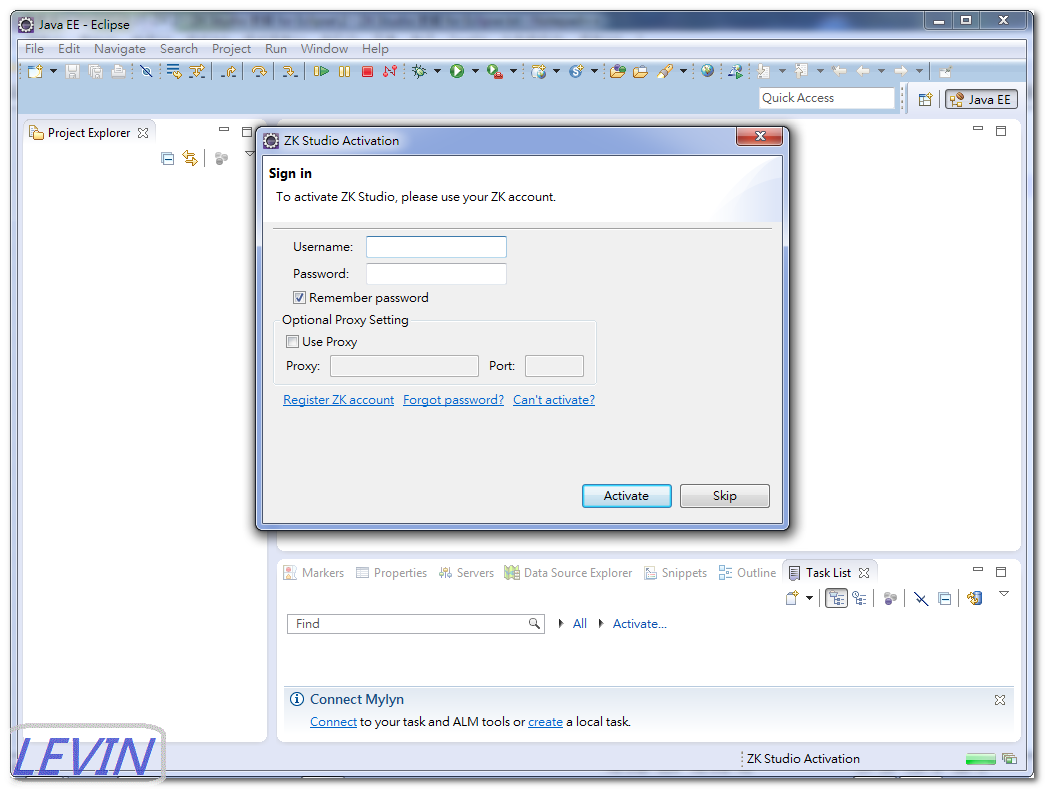The image size is (1045, 789).
Task: Click the Disconnect debug icon
Action: click(x=390, y=71)
